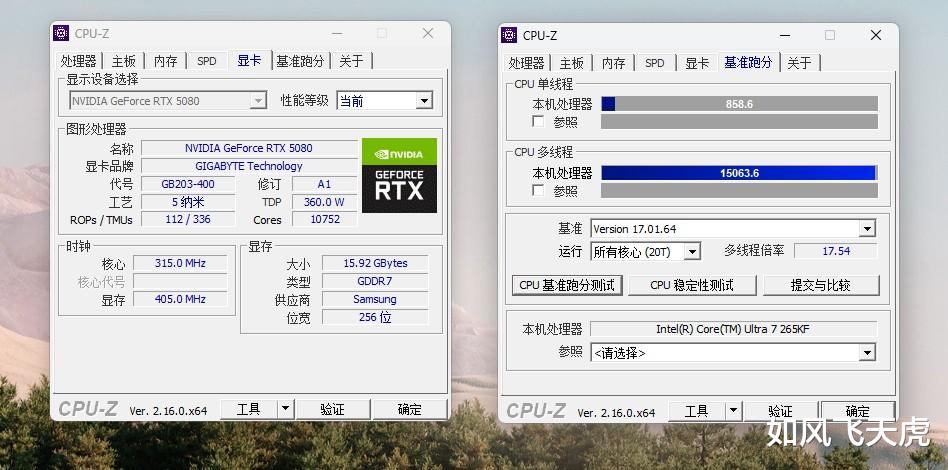Switch to SPD tab in left window

pyautogui.click(x=207, y=61)
